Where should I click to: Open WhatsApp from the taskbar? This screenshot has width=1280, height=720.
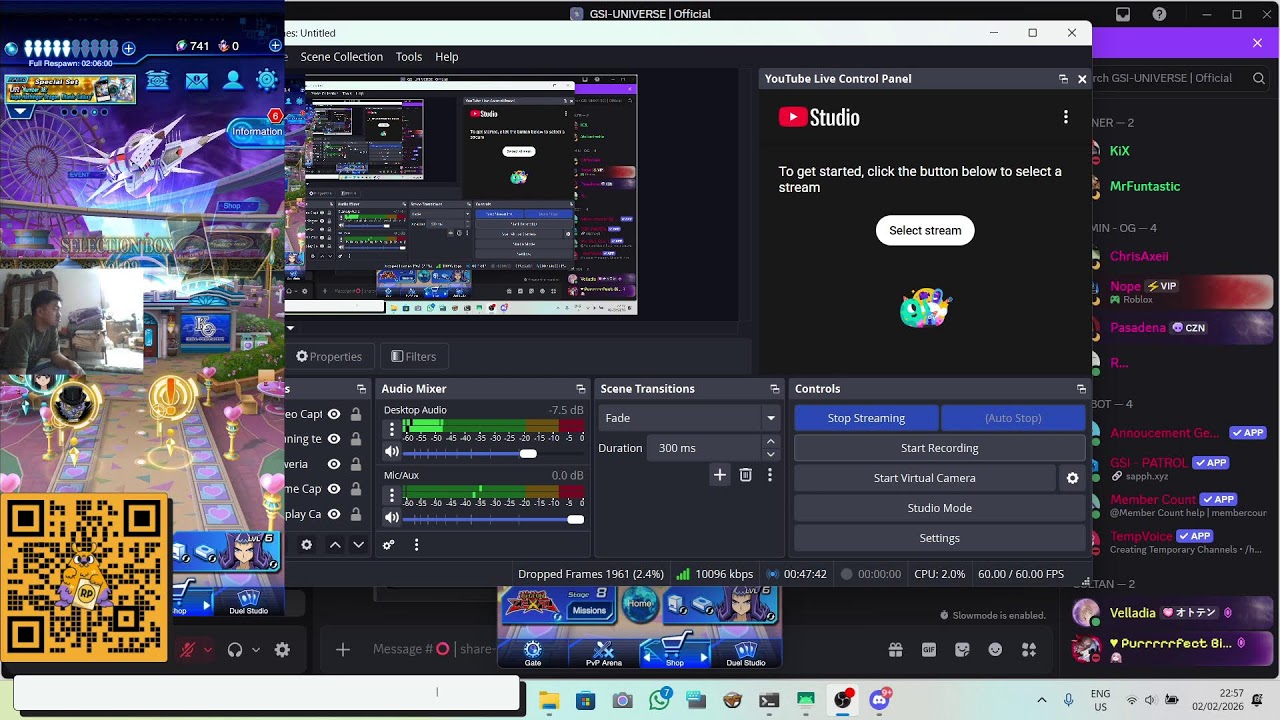pyautogui.click(x=659, y=700)
